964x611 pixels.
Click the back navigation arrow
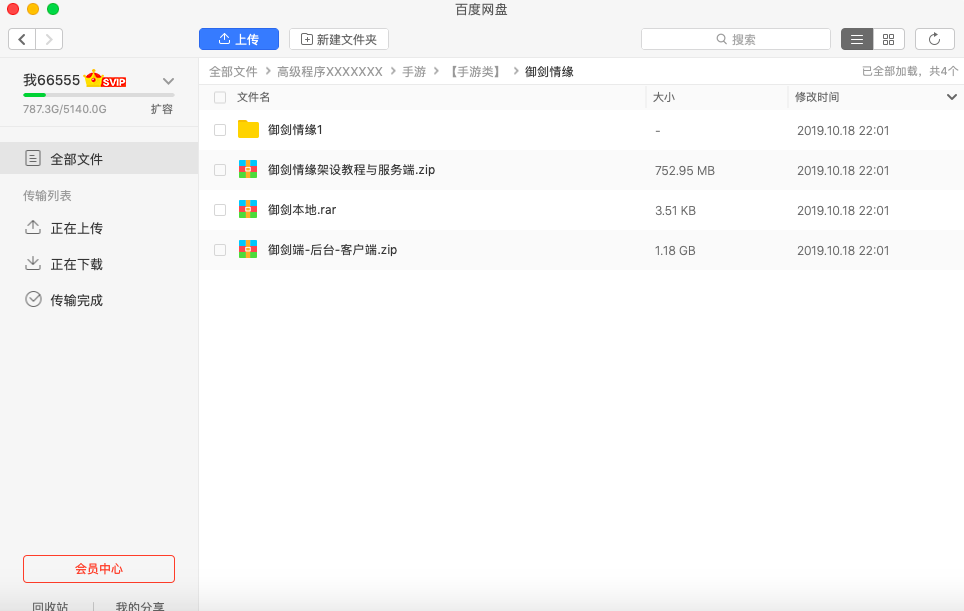pyautogui.click(x=22, y=39)
